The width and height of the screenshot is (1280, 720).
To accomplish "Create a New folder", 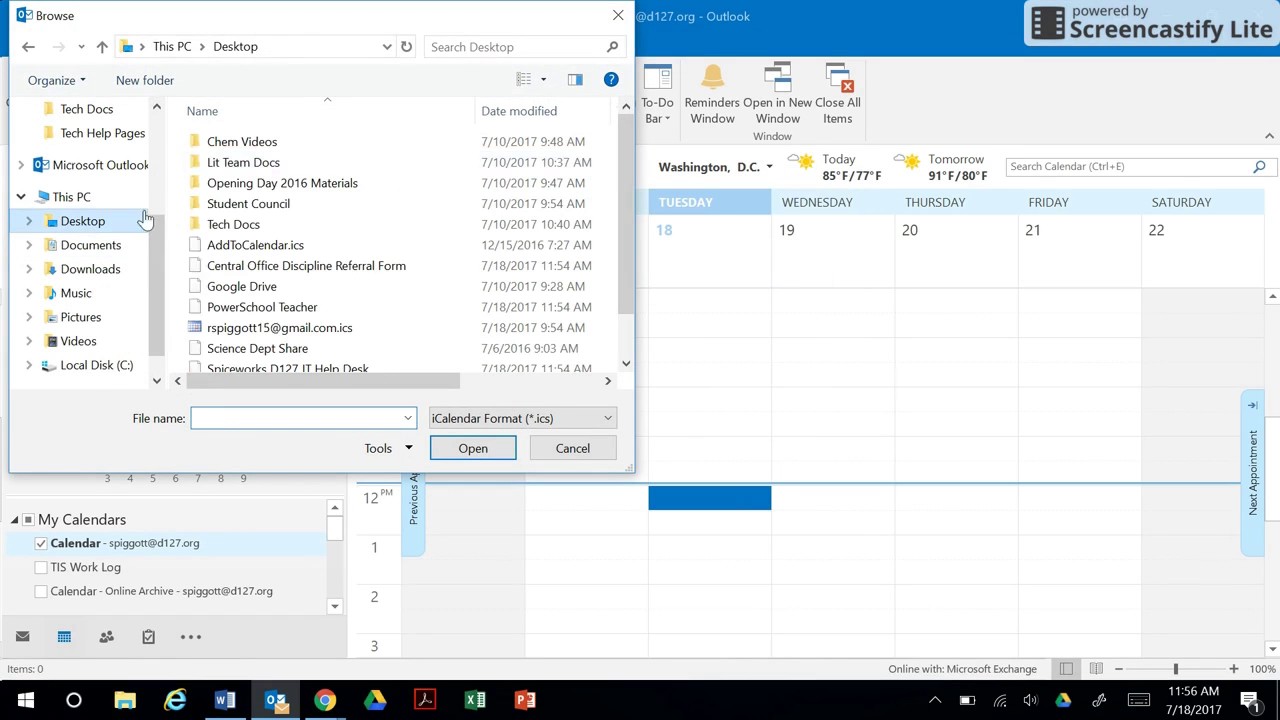I will click(x=145, y=80).
